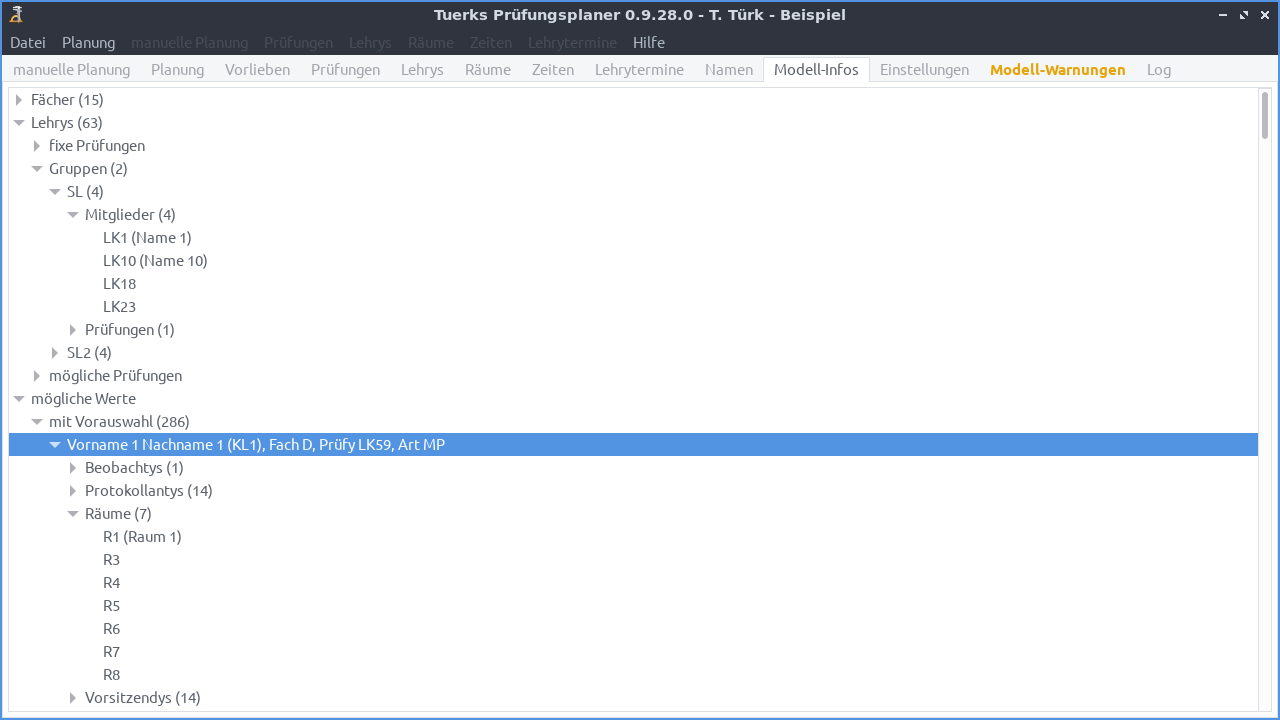Expand the SL2 (4) group
Image resolution: width=1280 pixels, height=720 pixels.
click(x=55, y=352)
